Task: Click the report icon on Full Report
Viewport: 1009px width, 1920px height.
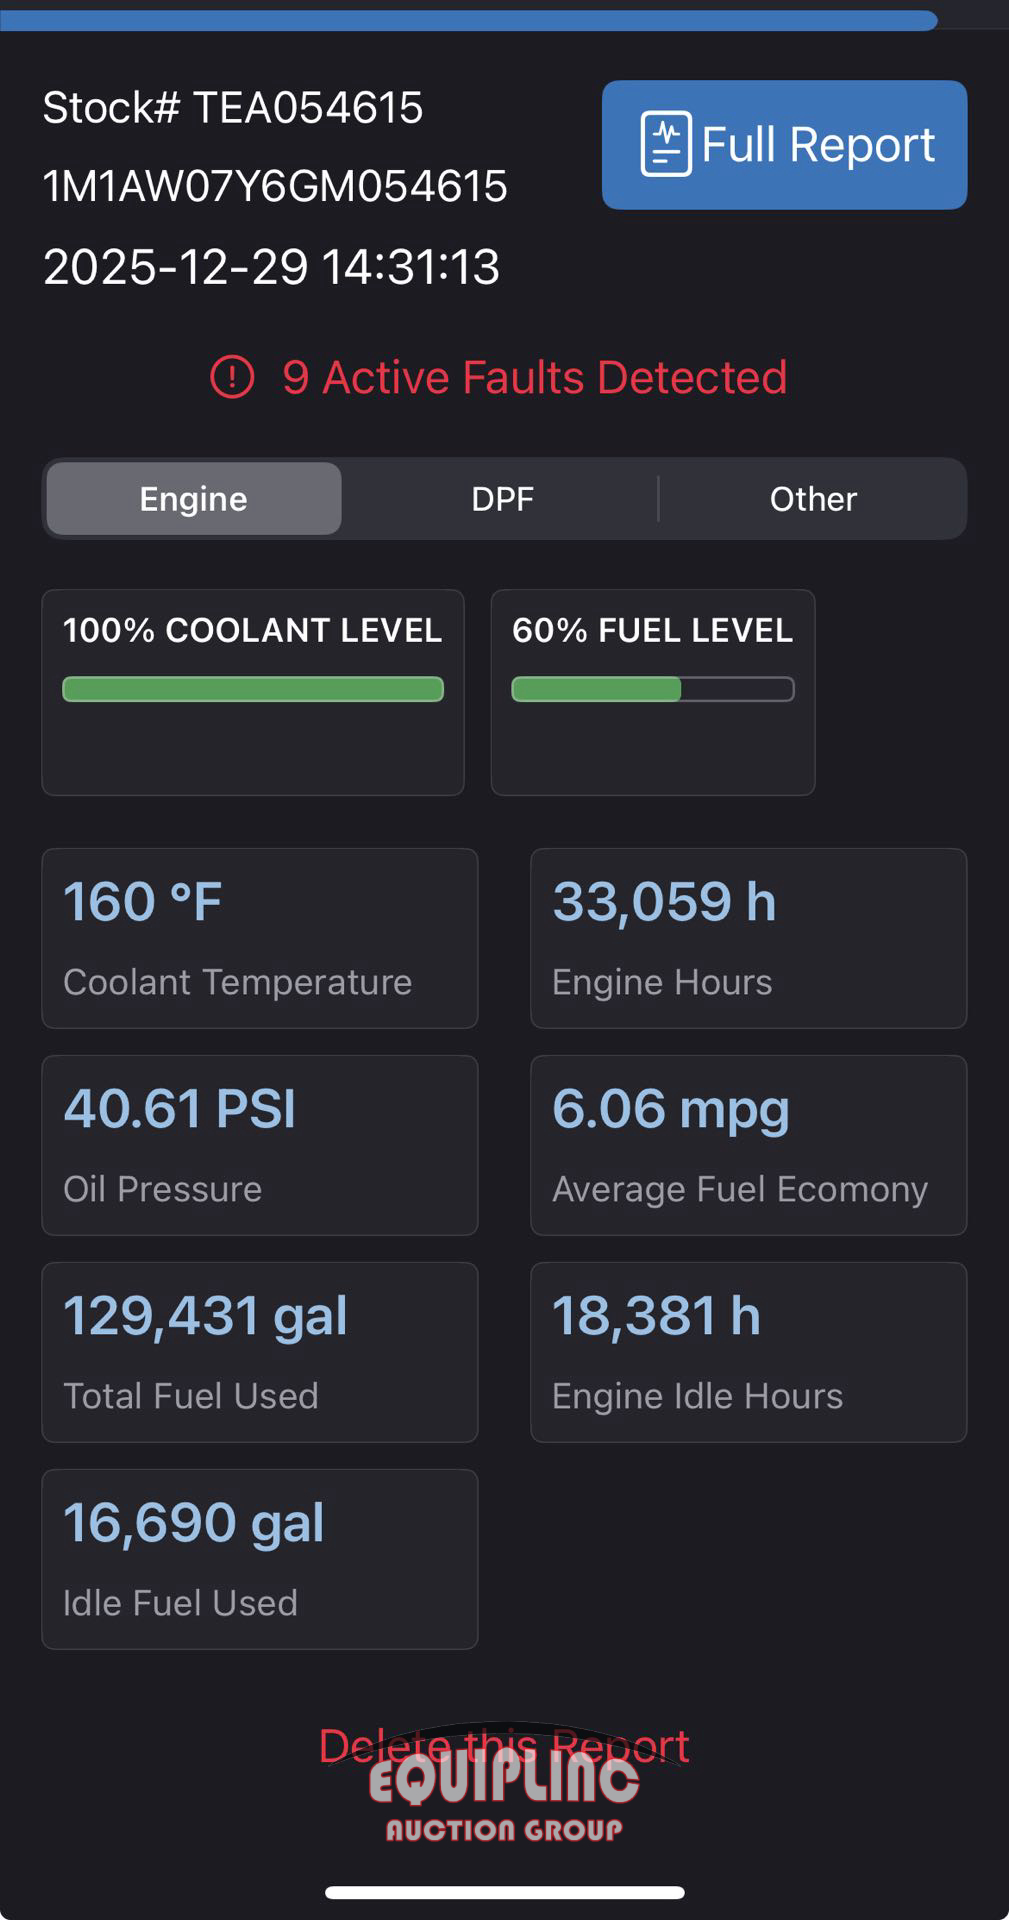Action: point(665,145)
